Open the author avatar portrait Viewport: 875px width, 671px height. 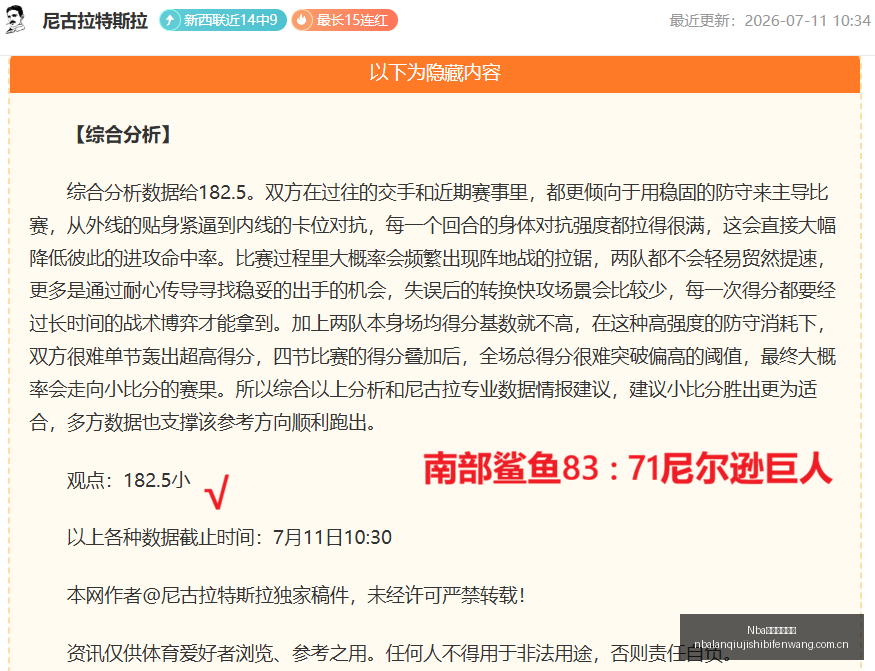(15, 21)
